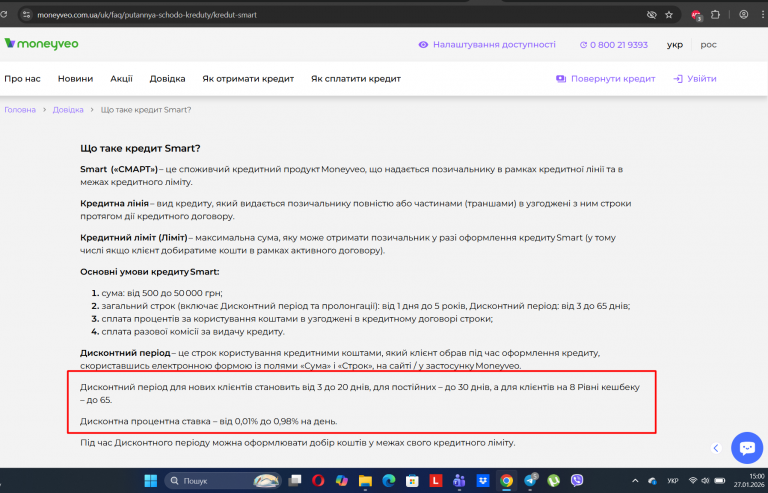Open battery status tray icon
Viewport: 768px width, 493px height.
[x=720, y=481]
